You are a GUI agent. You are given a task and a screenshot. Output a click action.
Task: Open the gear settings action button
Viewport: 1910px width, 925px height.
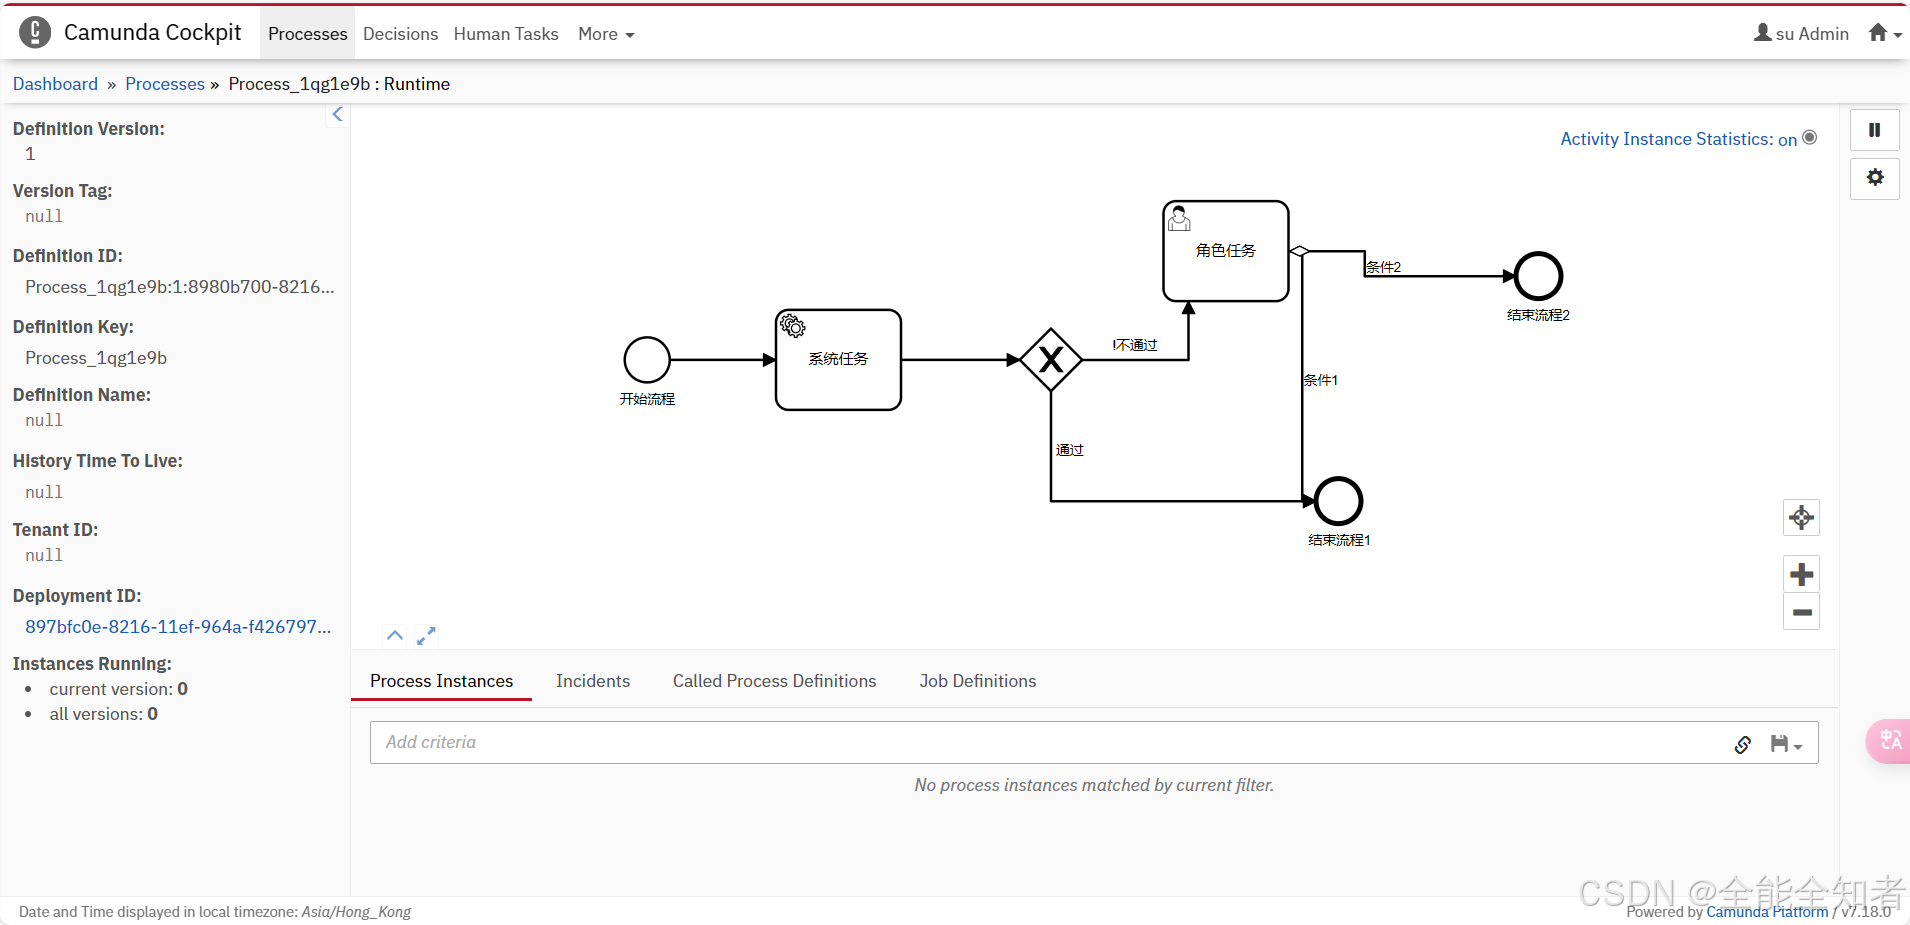pos(1874,178)
